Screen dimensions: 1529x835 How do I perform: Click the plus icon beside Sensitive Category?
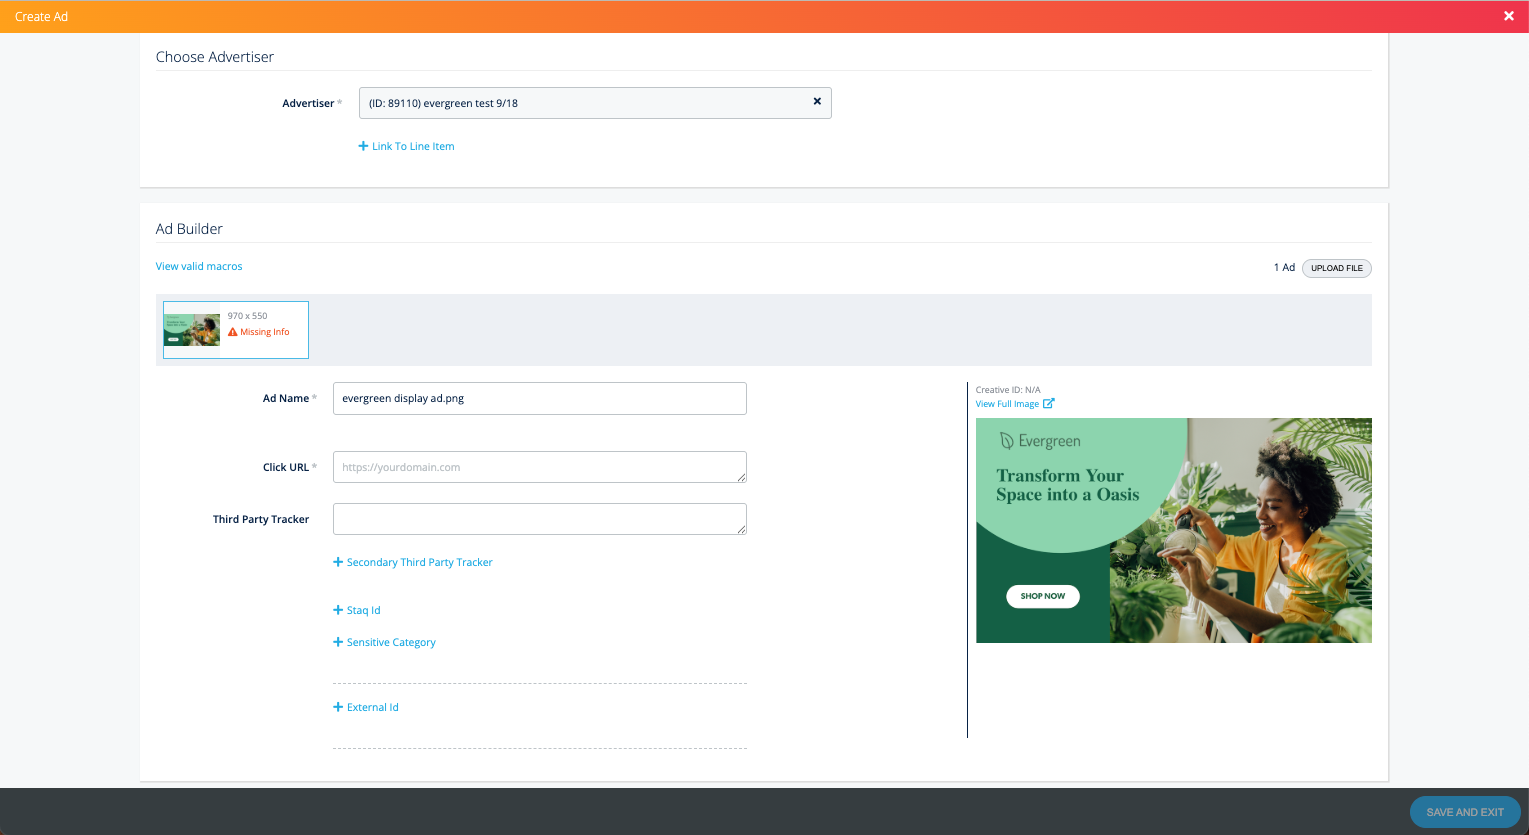click(x=338, y=642)
